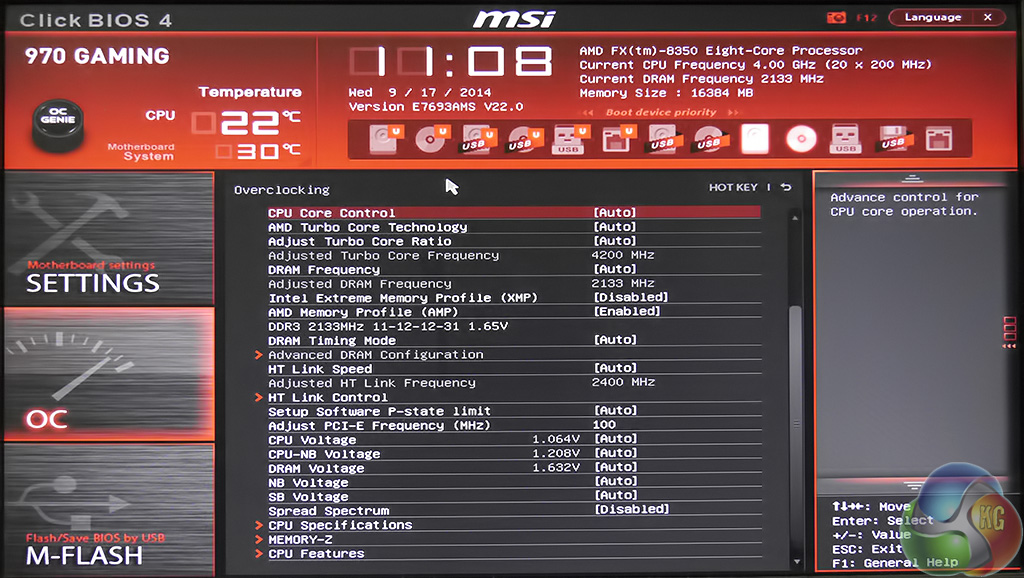Click the Adjusted Turbo Core Frequency 4200 MHz
The height and width of the screenshot is (578, 1024).
click(x=623, y=255)
